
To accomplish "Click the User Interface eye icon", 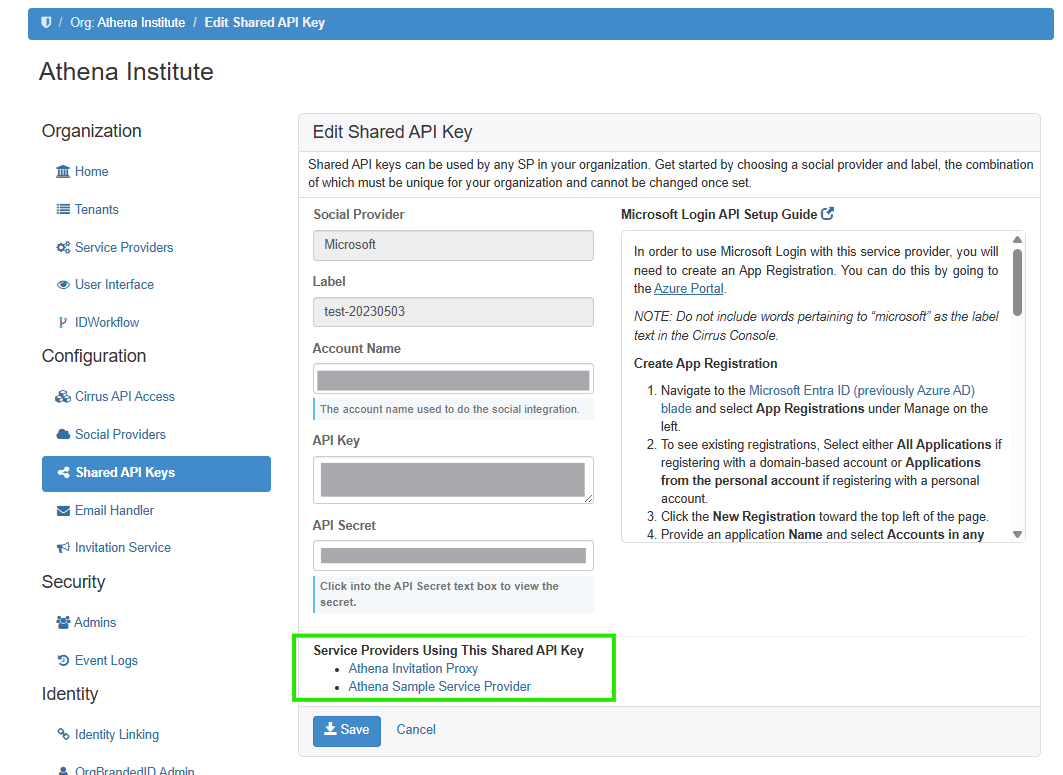I will pyautogui.click(x=64, y=285).
